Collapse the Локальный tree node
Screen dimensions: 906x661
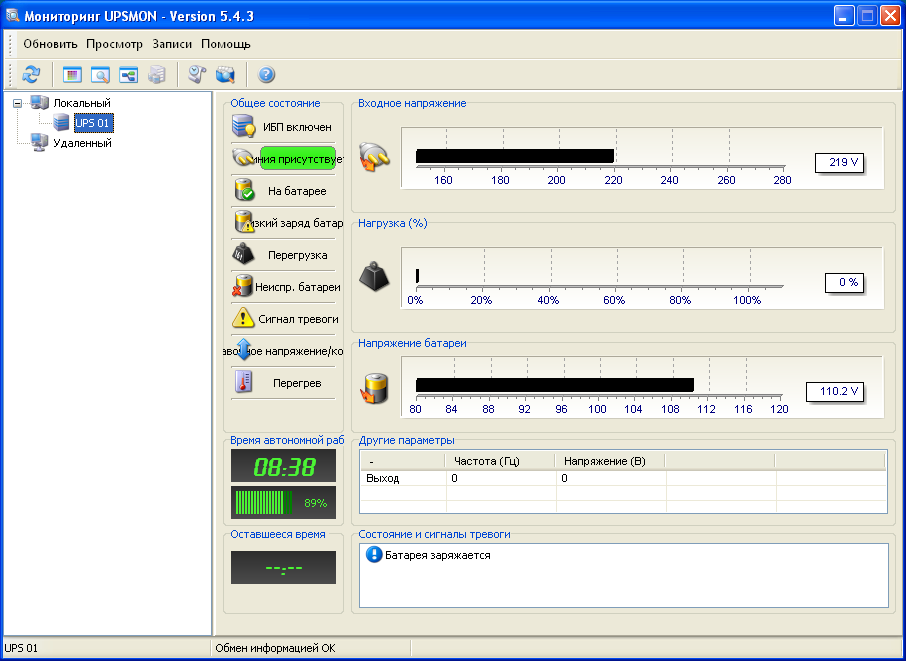(x=17, y=103)
